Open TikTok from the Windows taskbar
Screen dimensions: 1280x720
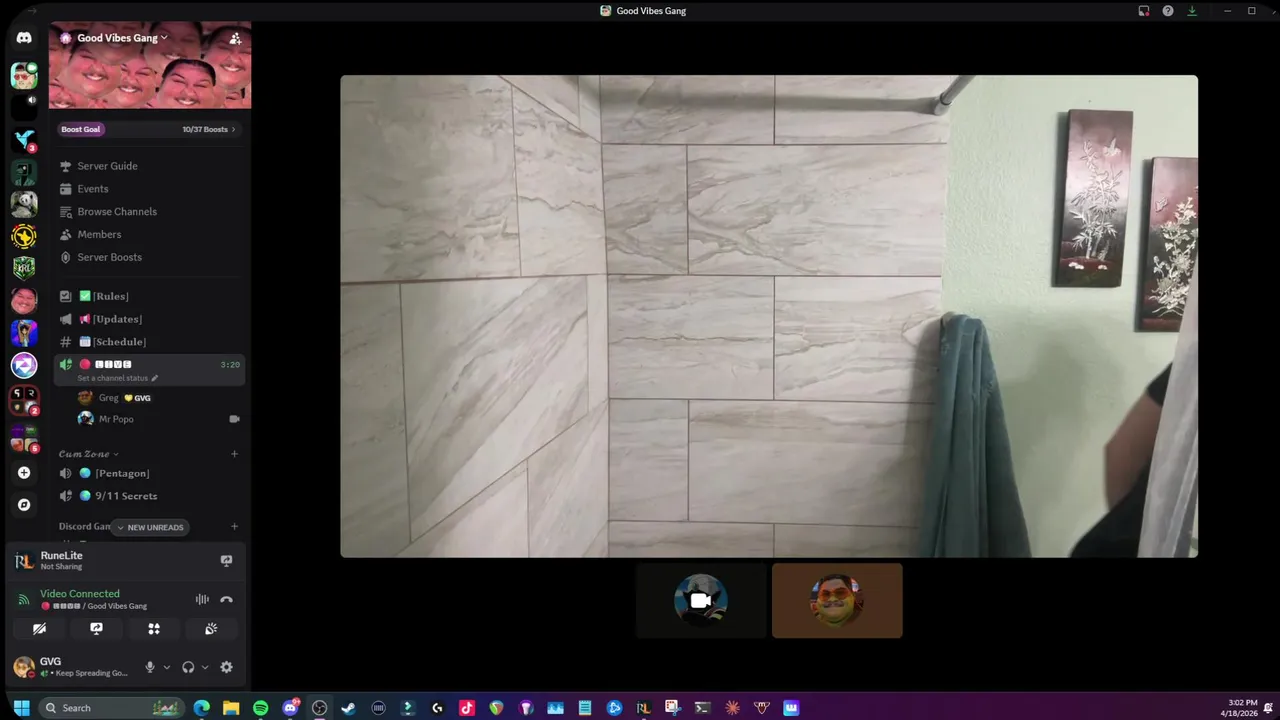467,708
